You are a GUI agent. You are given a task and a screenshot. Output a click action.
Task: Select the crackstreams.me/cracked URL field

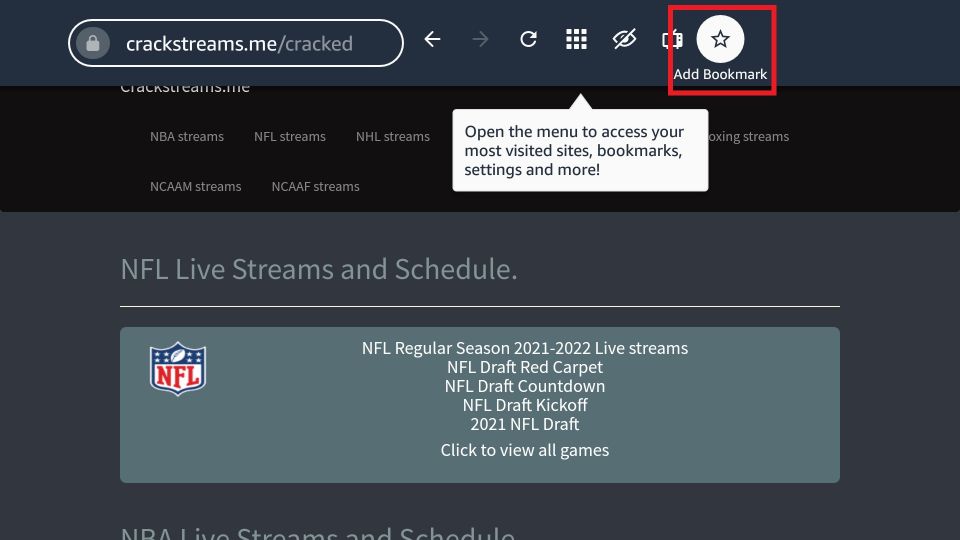point(236,43)
